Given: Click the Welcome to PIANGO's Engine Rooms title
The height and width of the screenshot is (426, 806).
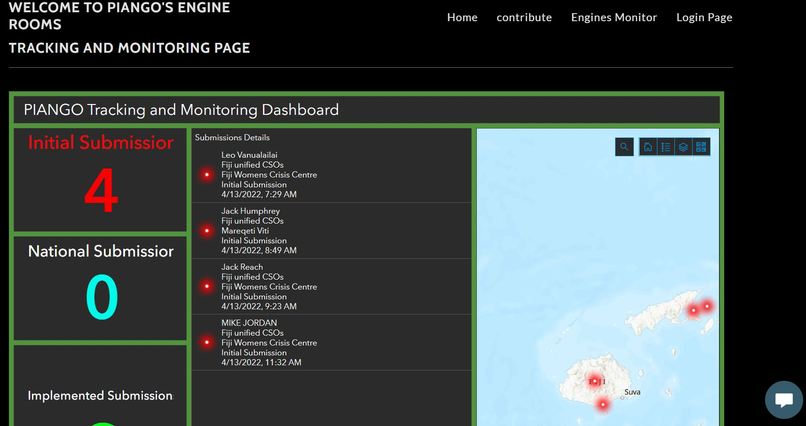Looking at the screenshot, I should (119, 16).
